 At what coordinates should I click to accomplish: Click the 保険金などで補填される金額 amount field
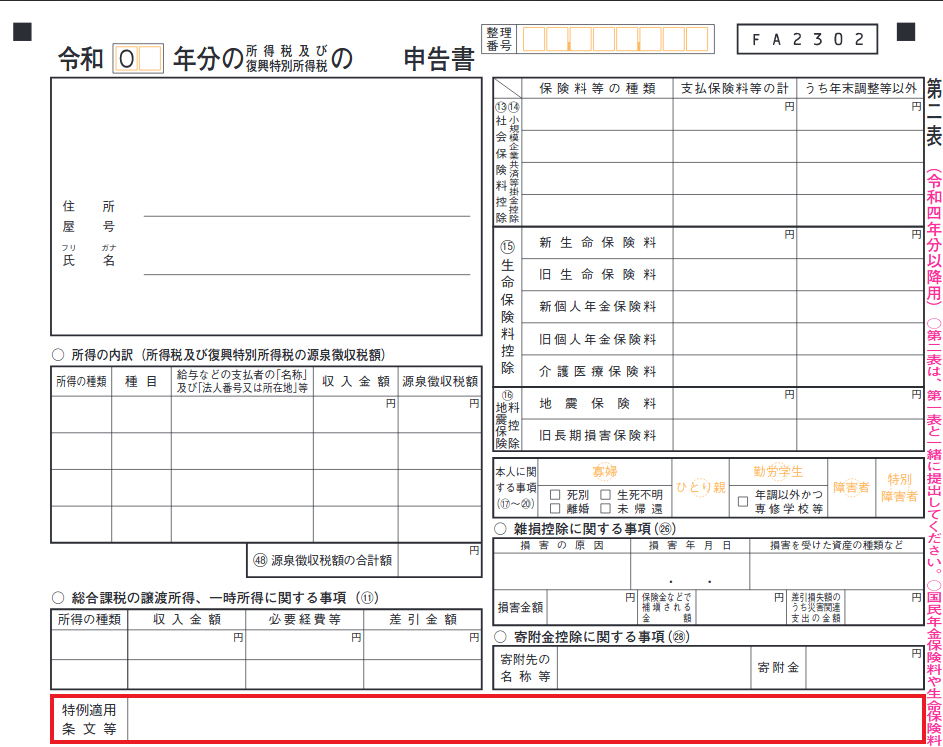tap(740, 607)
